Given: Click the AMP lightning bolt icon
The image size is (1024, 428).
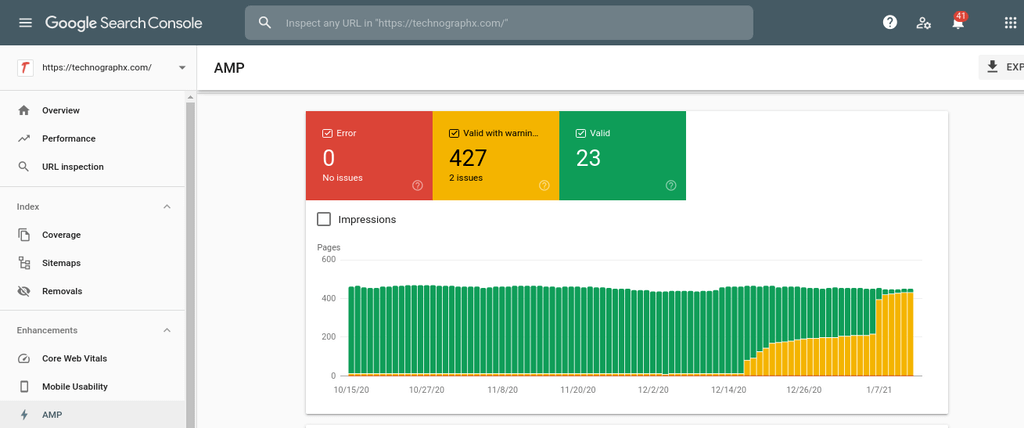Looking at the screenshot, I should click(x=24, y=414).
